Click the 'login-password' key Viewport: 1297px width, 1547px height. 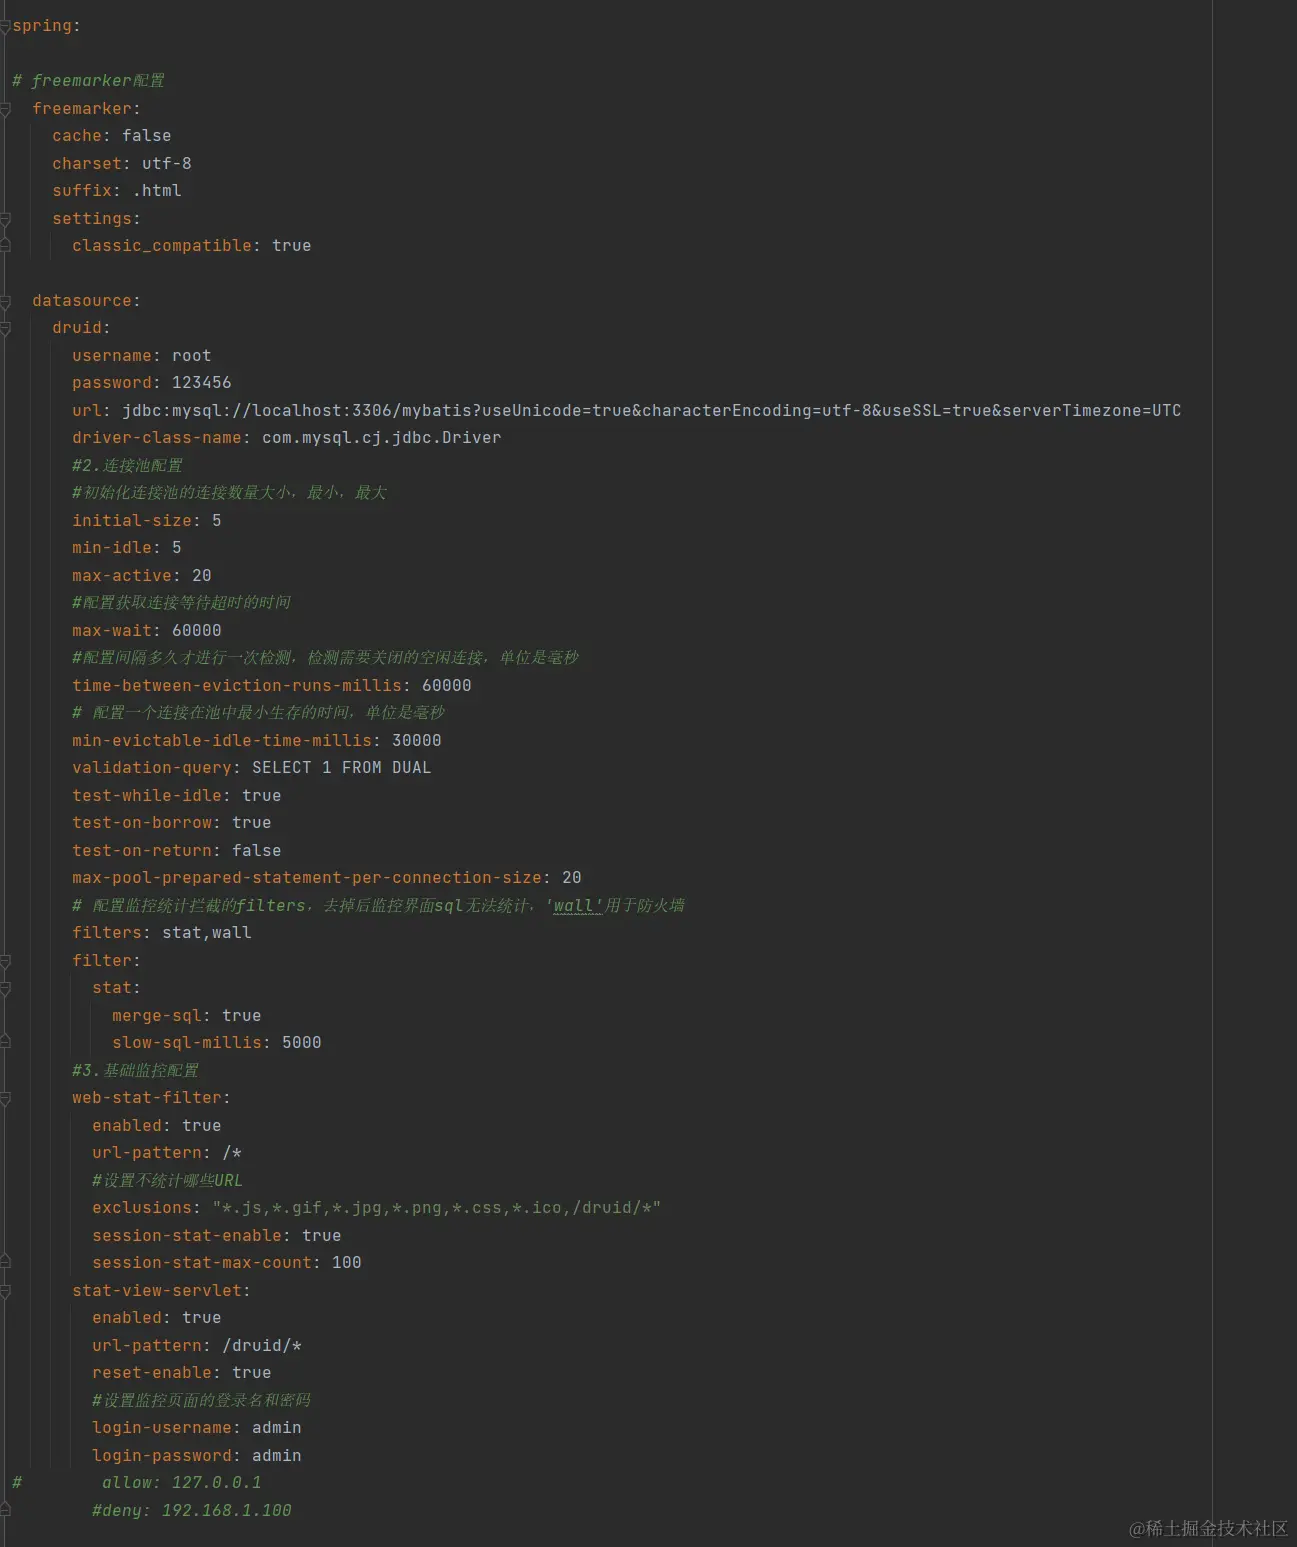[x=162, y=1456]
